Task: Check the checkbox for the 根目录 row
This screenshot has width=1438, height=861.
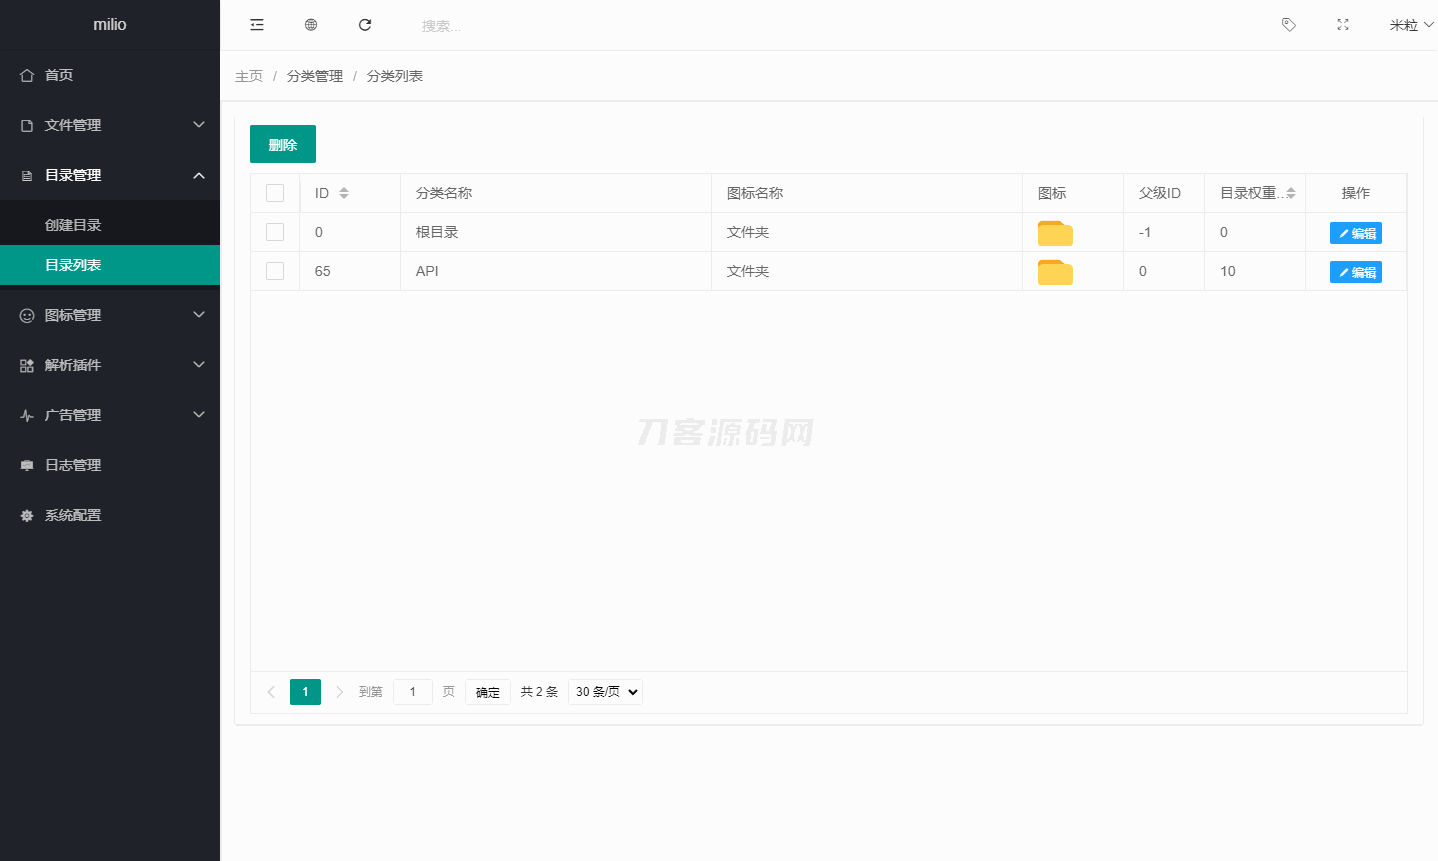Action: (275, 232)
